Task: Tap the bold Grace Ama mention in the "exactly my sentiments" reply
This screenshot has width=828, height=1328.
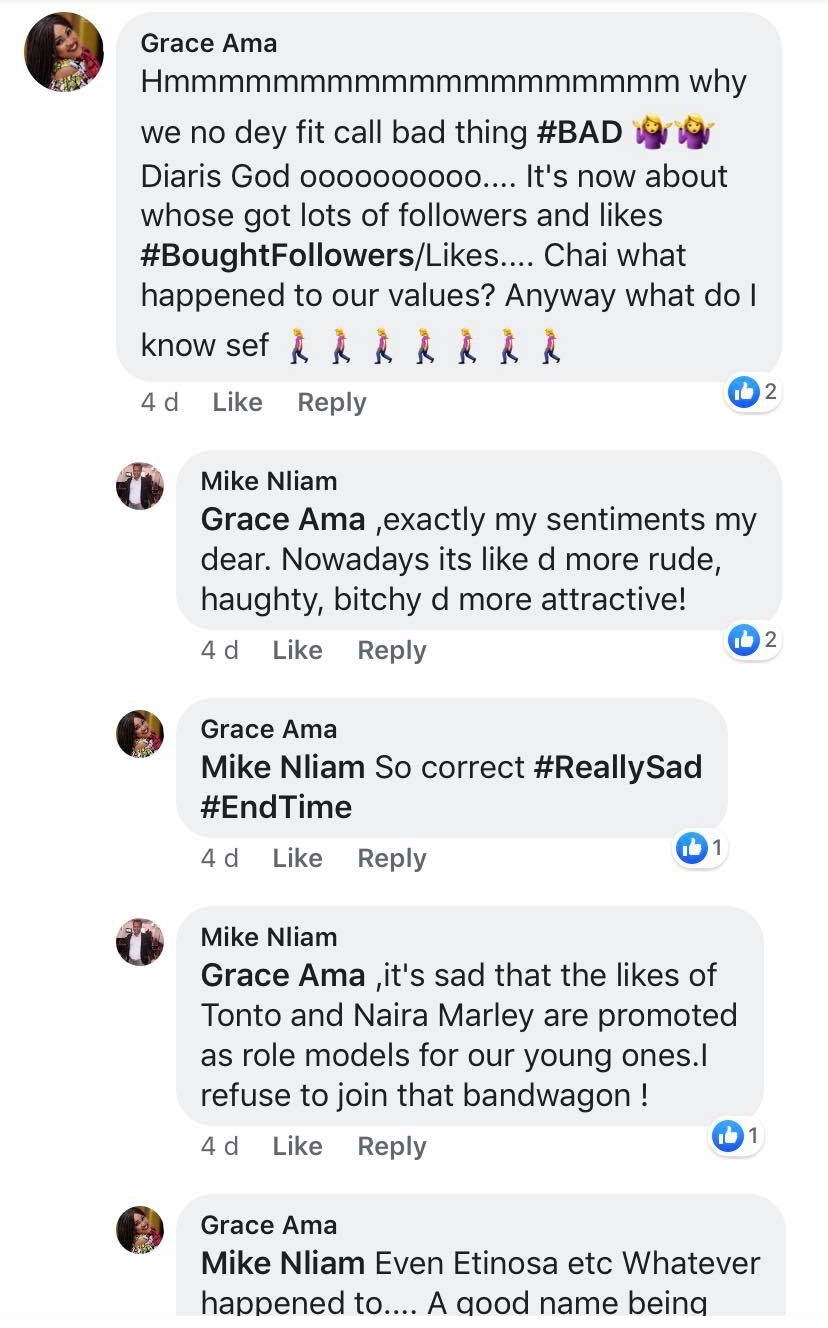Action: (x=283, y=519)
